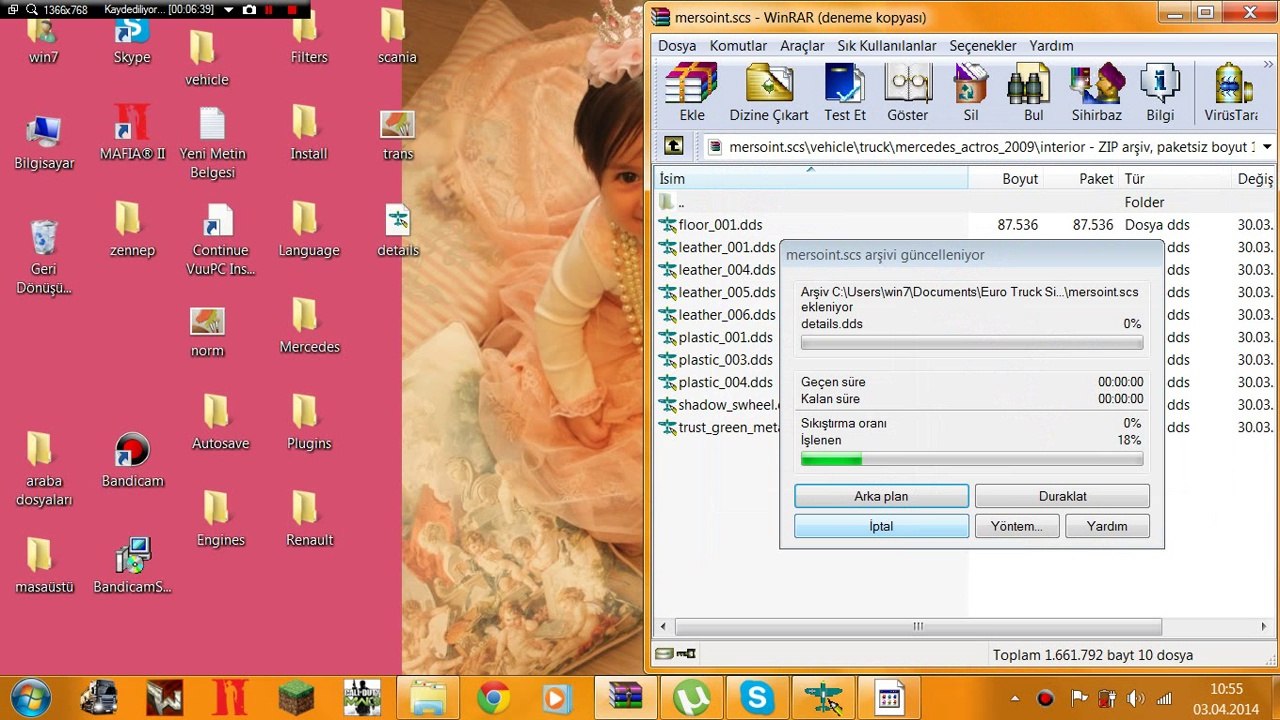Open the Göster (View) tool
Image resolution: width=1280 pixels, height=720 pixels.
point(908,92)
